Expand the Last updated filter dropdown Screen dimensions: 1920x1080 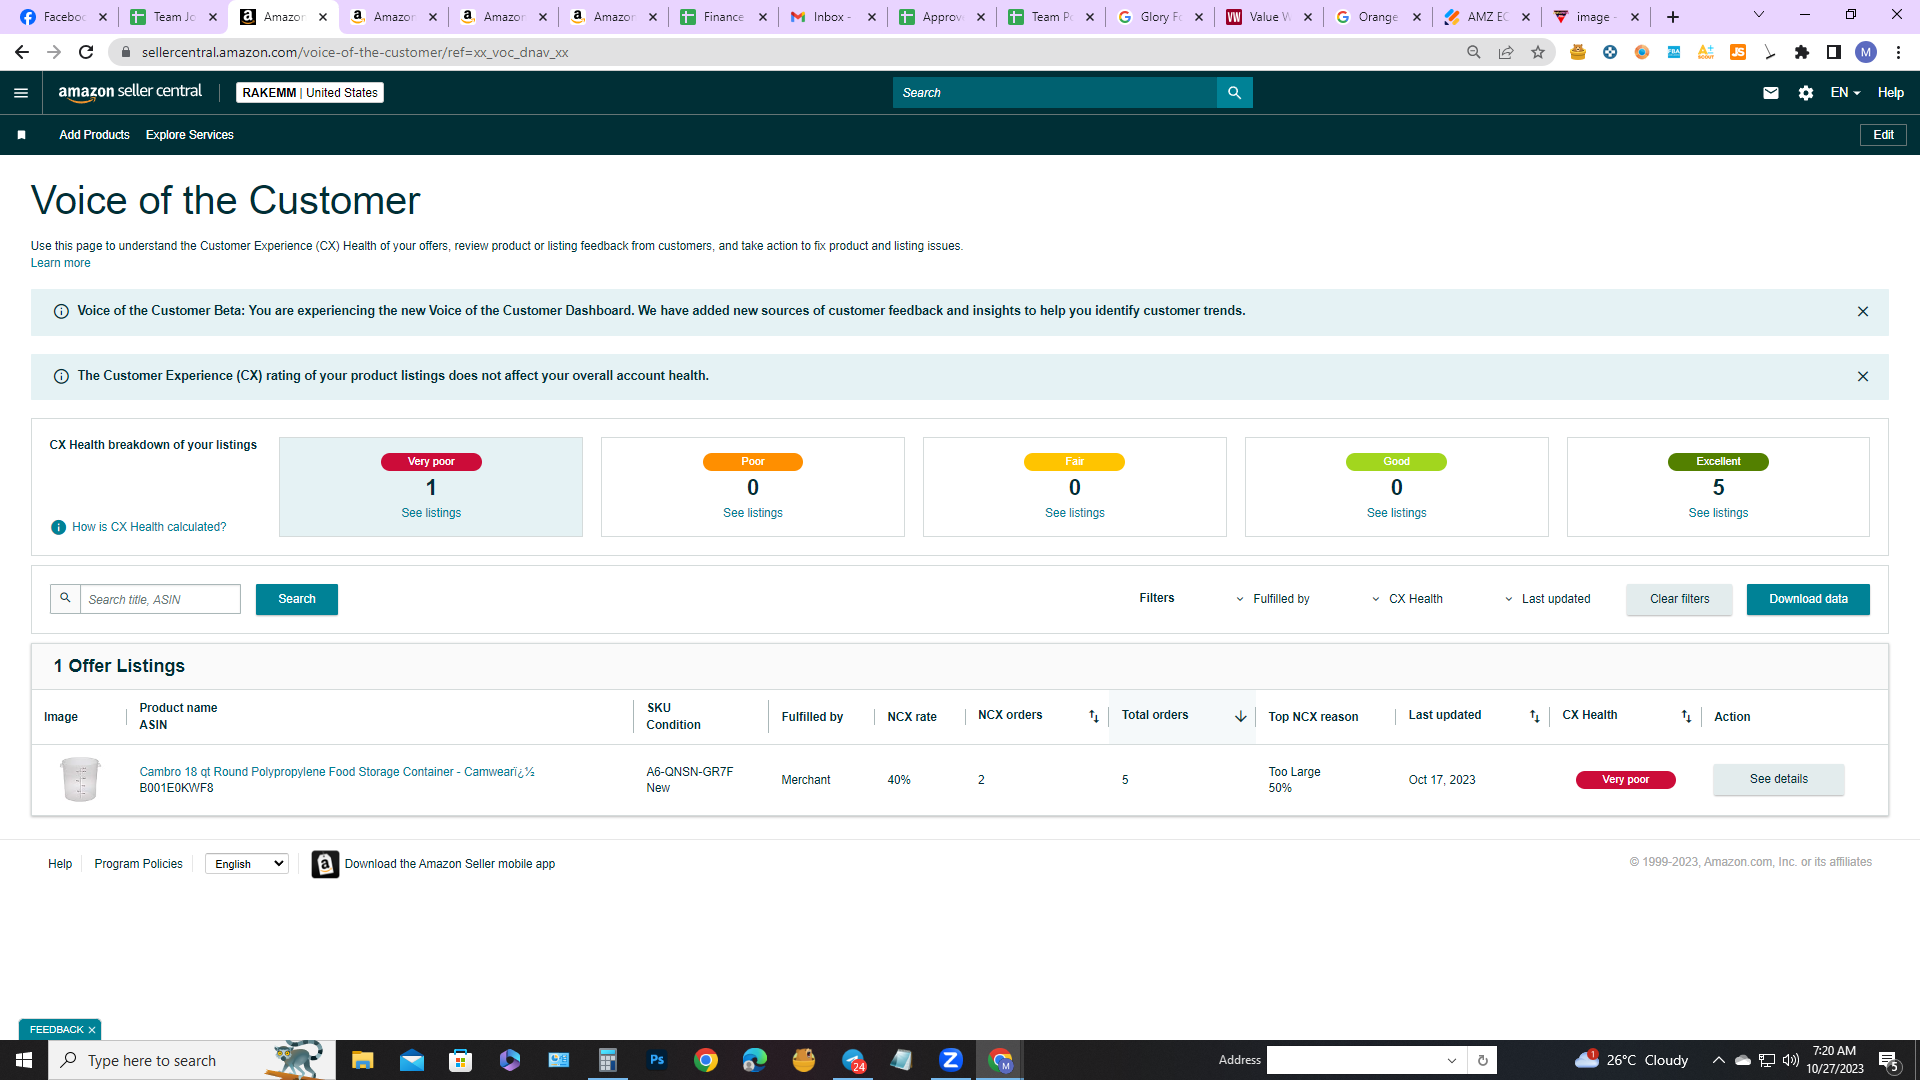tap(1547, 599)
